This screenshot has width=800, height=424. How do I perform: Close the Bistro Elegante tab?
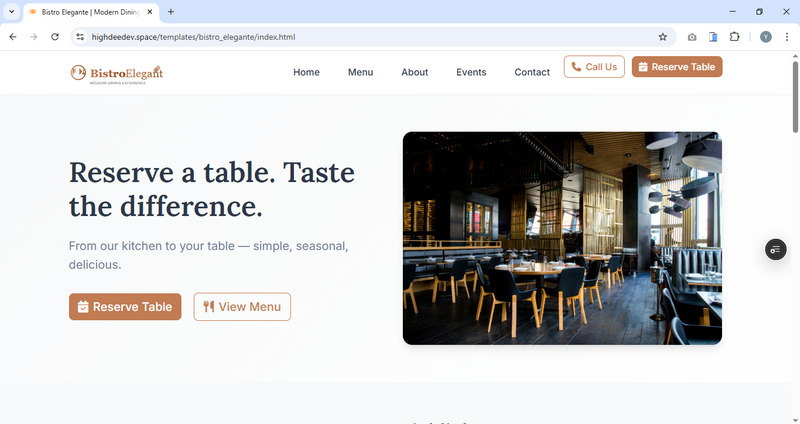150,12
